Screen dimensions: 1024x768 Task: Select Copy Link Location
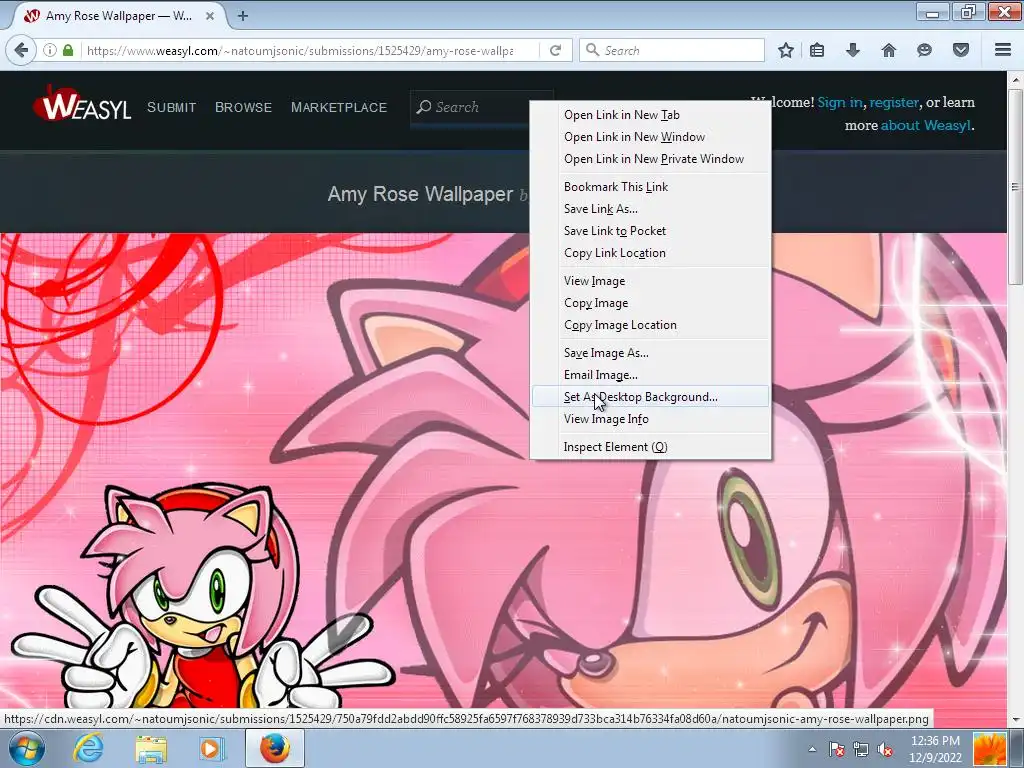pos(650,253)
